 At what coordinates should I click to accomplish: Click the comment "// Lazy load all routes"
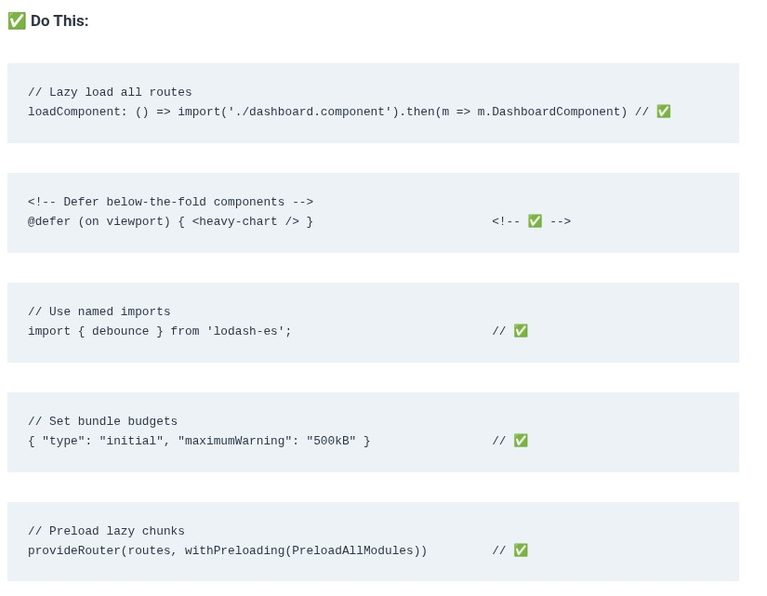click(110, 92)
